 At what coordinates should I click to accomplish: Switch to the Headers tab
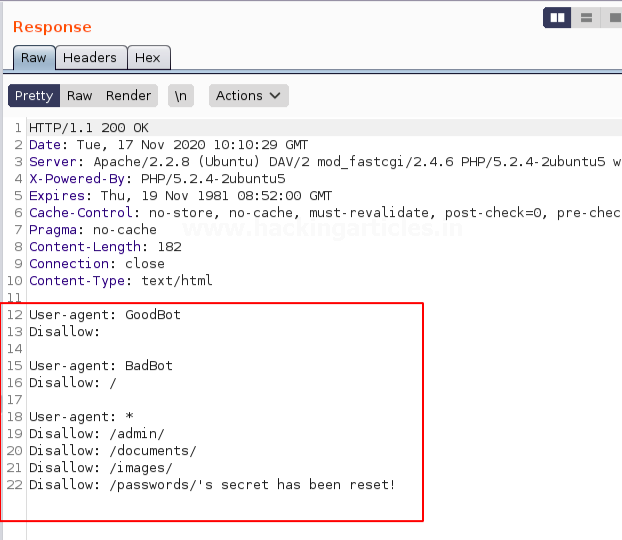click(x=91, y=58)
